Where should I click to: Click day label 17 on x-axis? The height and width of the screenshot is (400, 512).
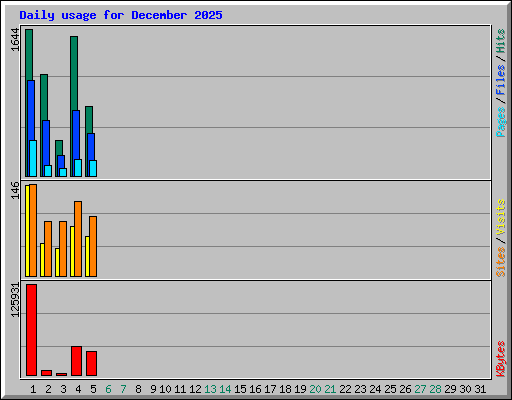[x=270, y=389]
